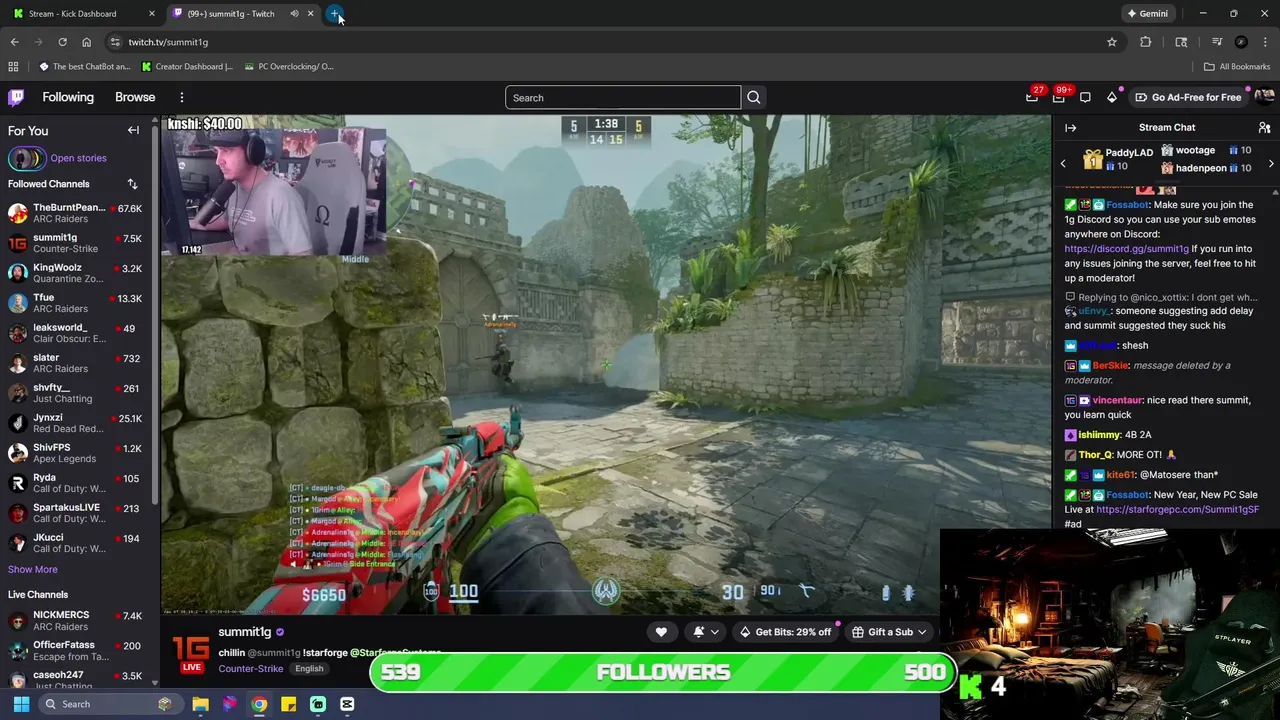
Task: Submit search with the magnifier button
Action: tap(754, 97)
